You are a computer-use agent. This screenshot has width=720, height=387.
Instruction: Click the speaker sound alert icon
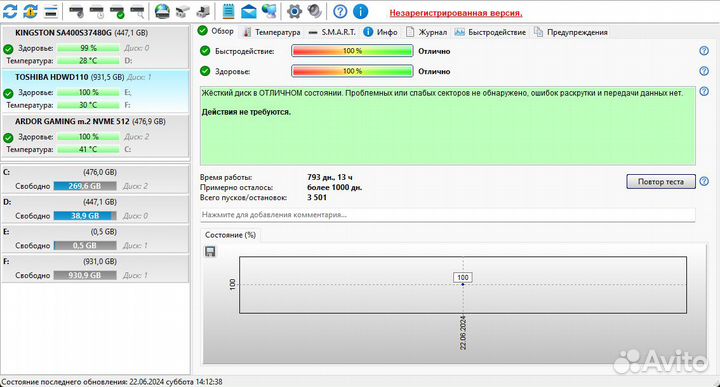pyautogui.click(x=315, y=11)
